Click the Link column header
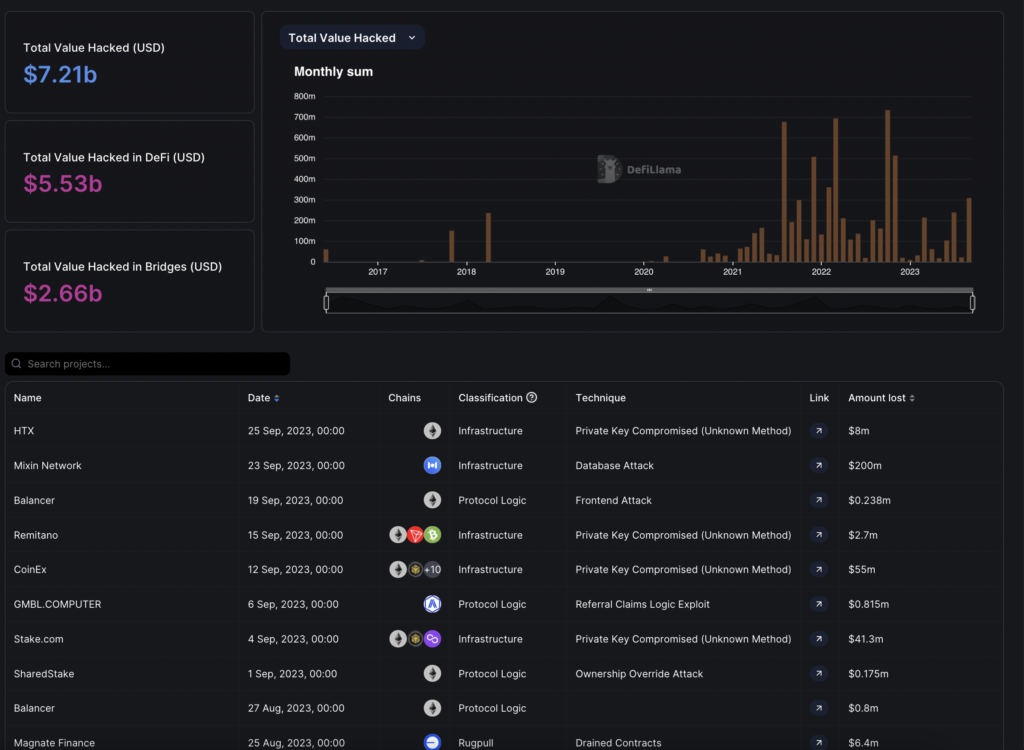This screenshot has height=750, width=1024. point(819,398)
